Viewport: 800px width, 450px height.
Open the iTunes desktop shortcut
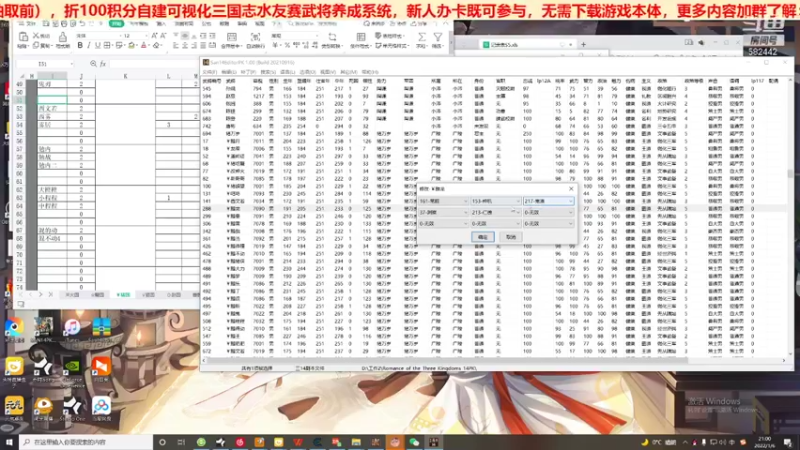tap(72, 330)
